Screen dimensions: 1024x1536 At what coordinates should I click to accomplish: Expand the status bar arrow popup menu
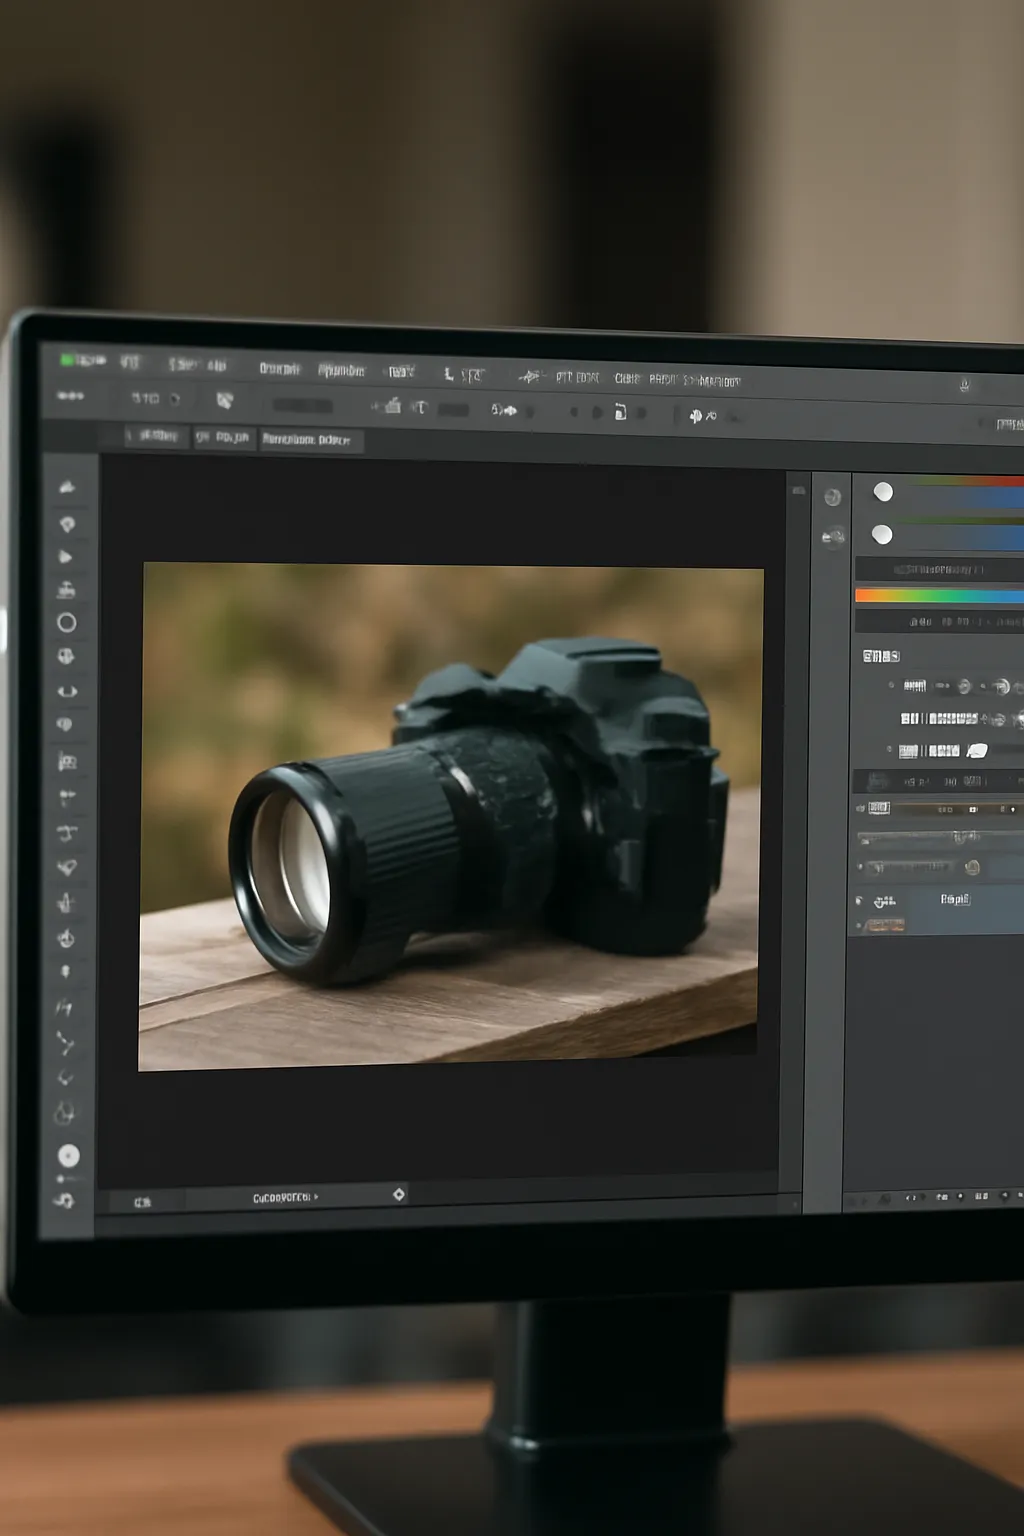tap(316, 1197)
